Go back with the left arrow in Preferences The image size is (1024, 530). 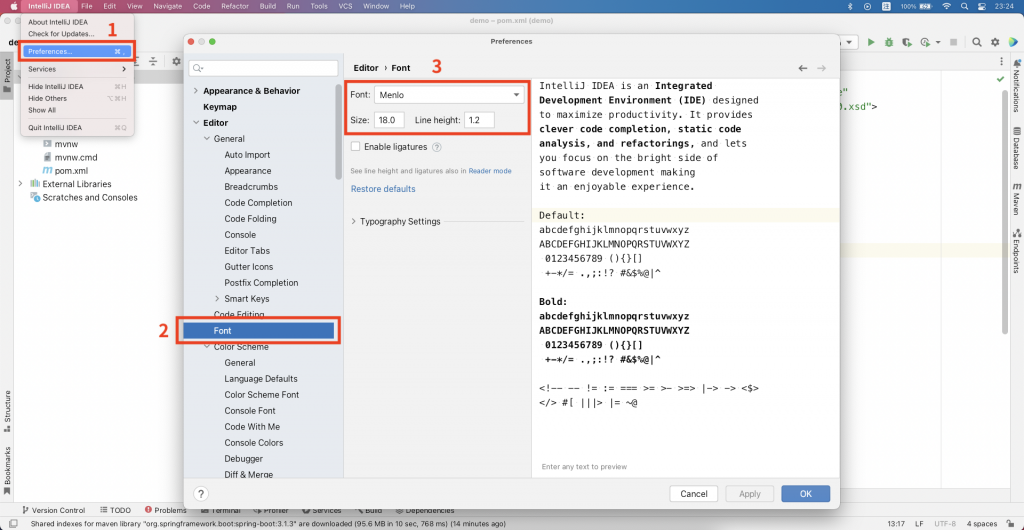click(803, 68)
